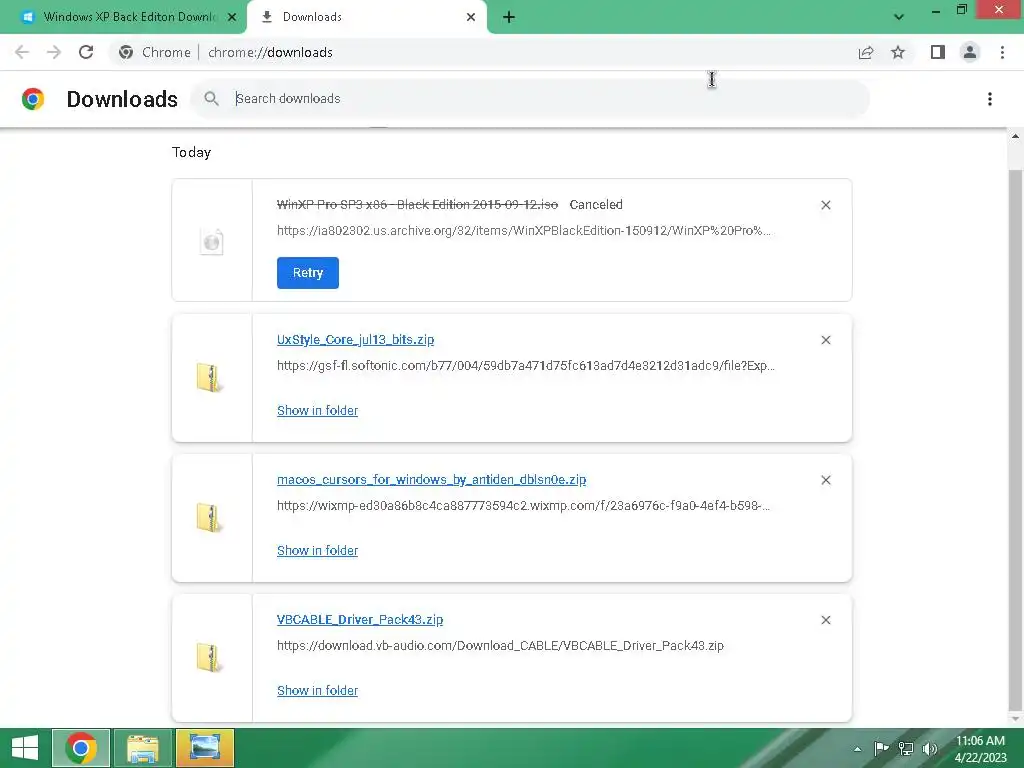This screenshot has height=768, width=1024.
Task: Show UxStyle_Core zip in folder
Action: pos(317,410)
